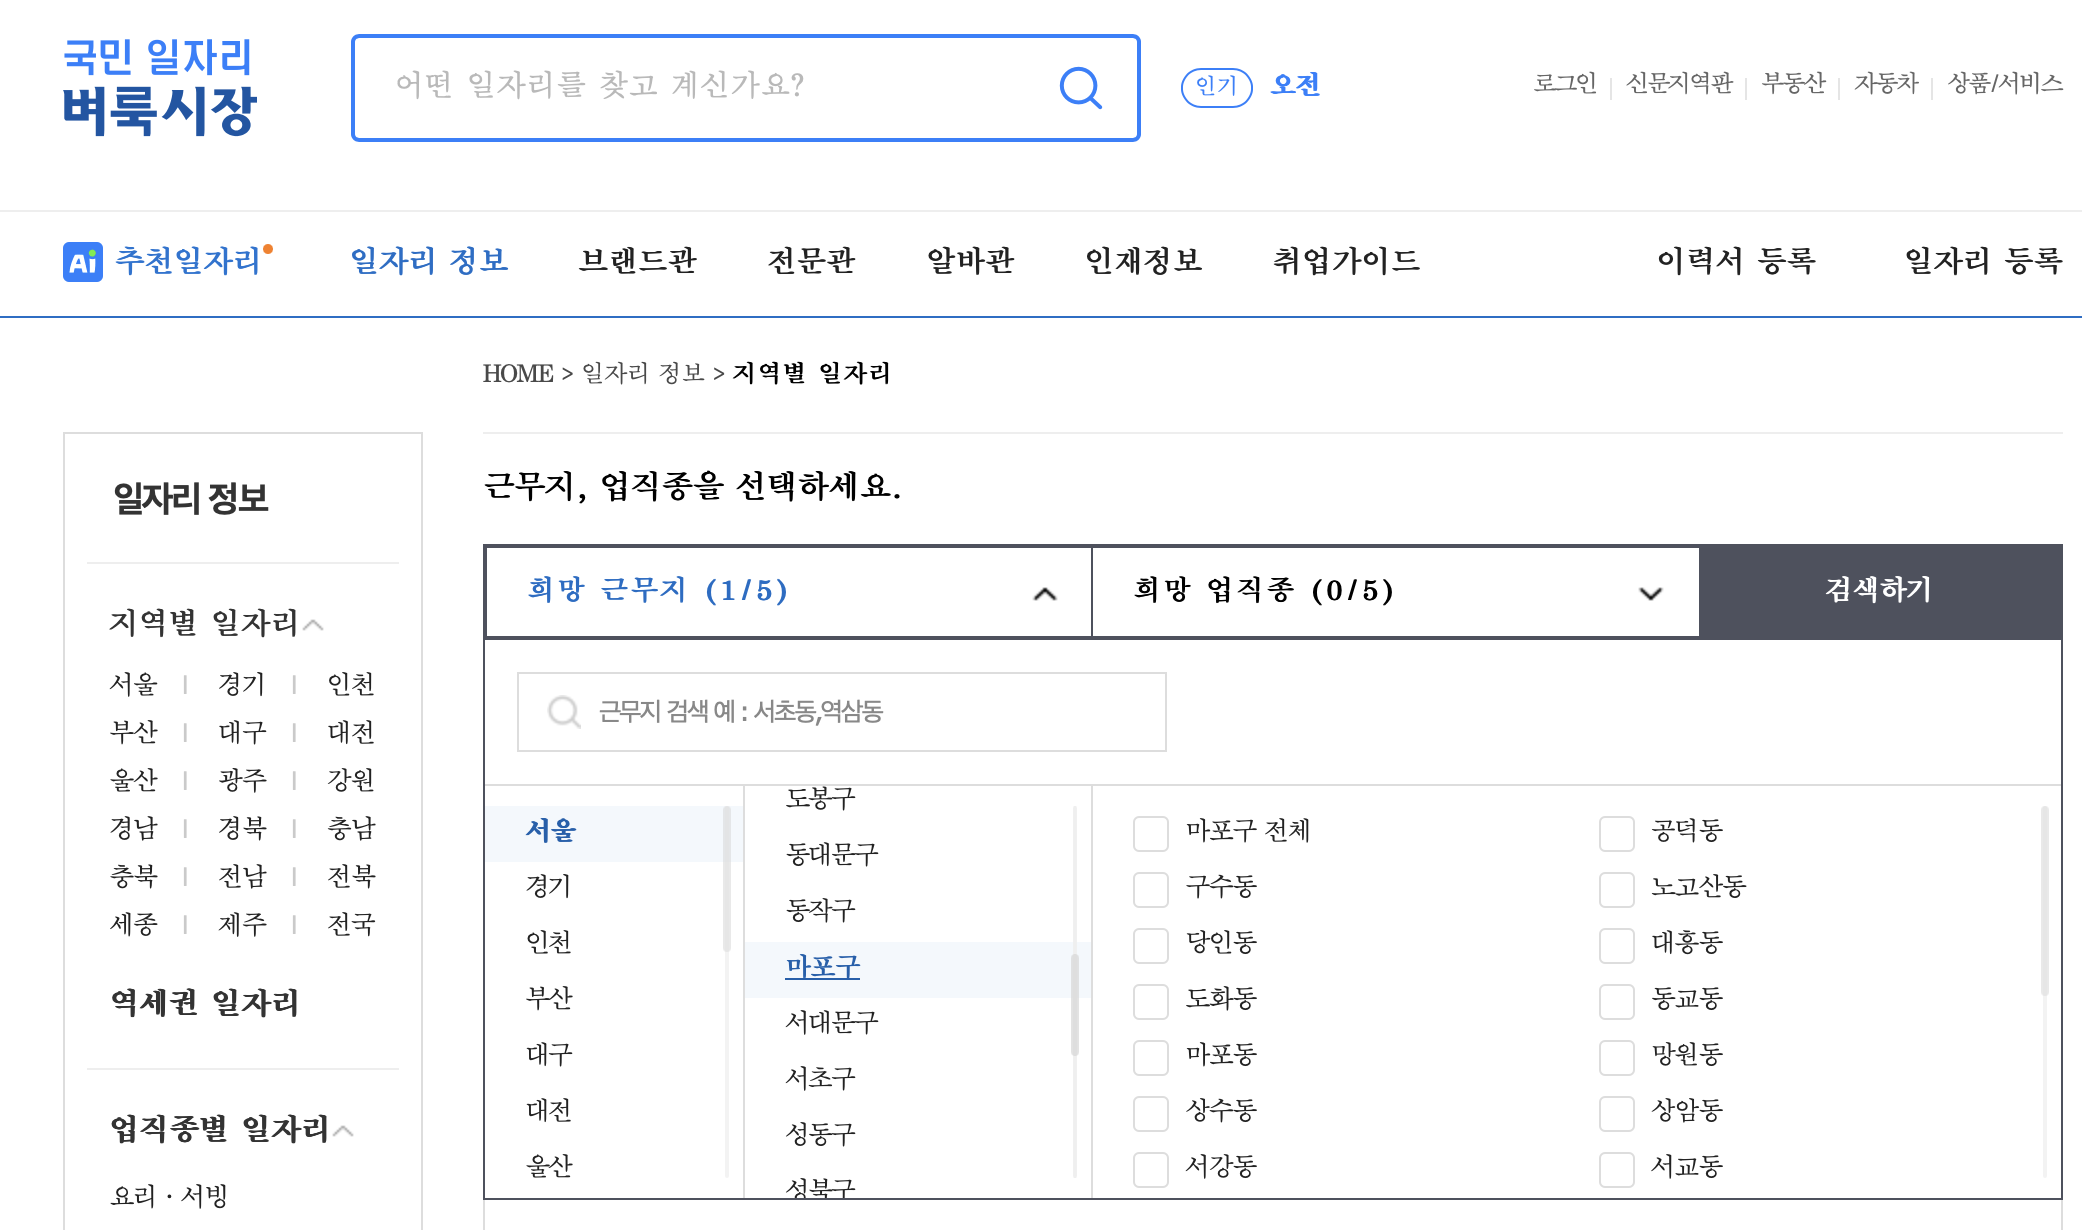
Task: Click the 국민 일자리 벼룩시장 logo
Action: [x=160, y=86]
